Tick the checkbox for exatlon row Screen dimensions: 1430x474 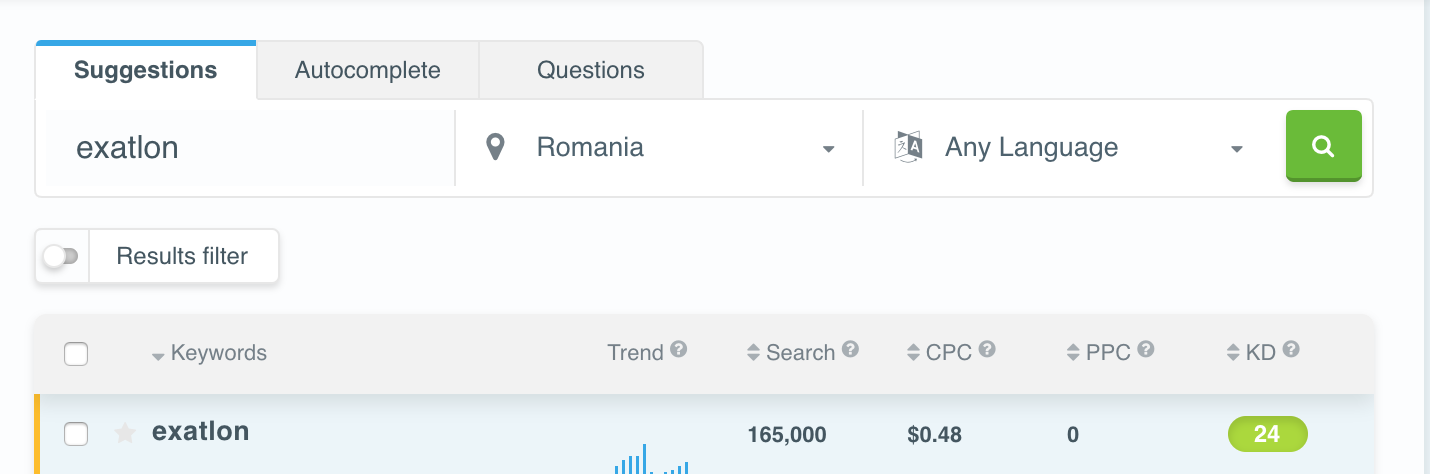click(x=76, y=433)
